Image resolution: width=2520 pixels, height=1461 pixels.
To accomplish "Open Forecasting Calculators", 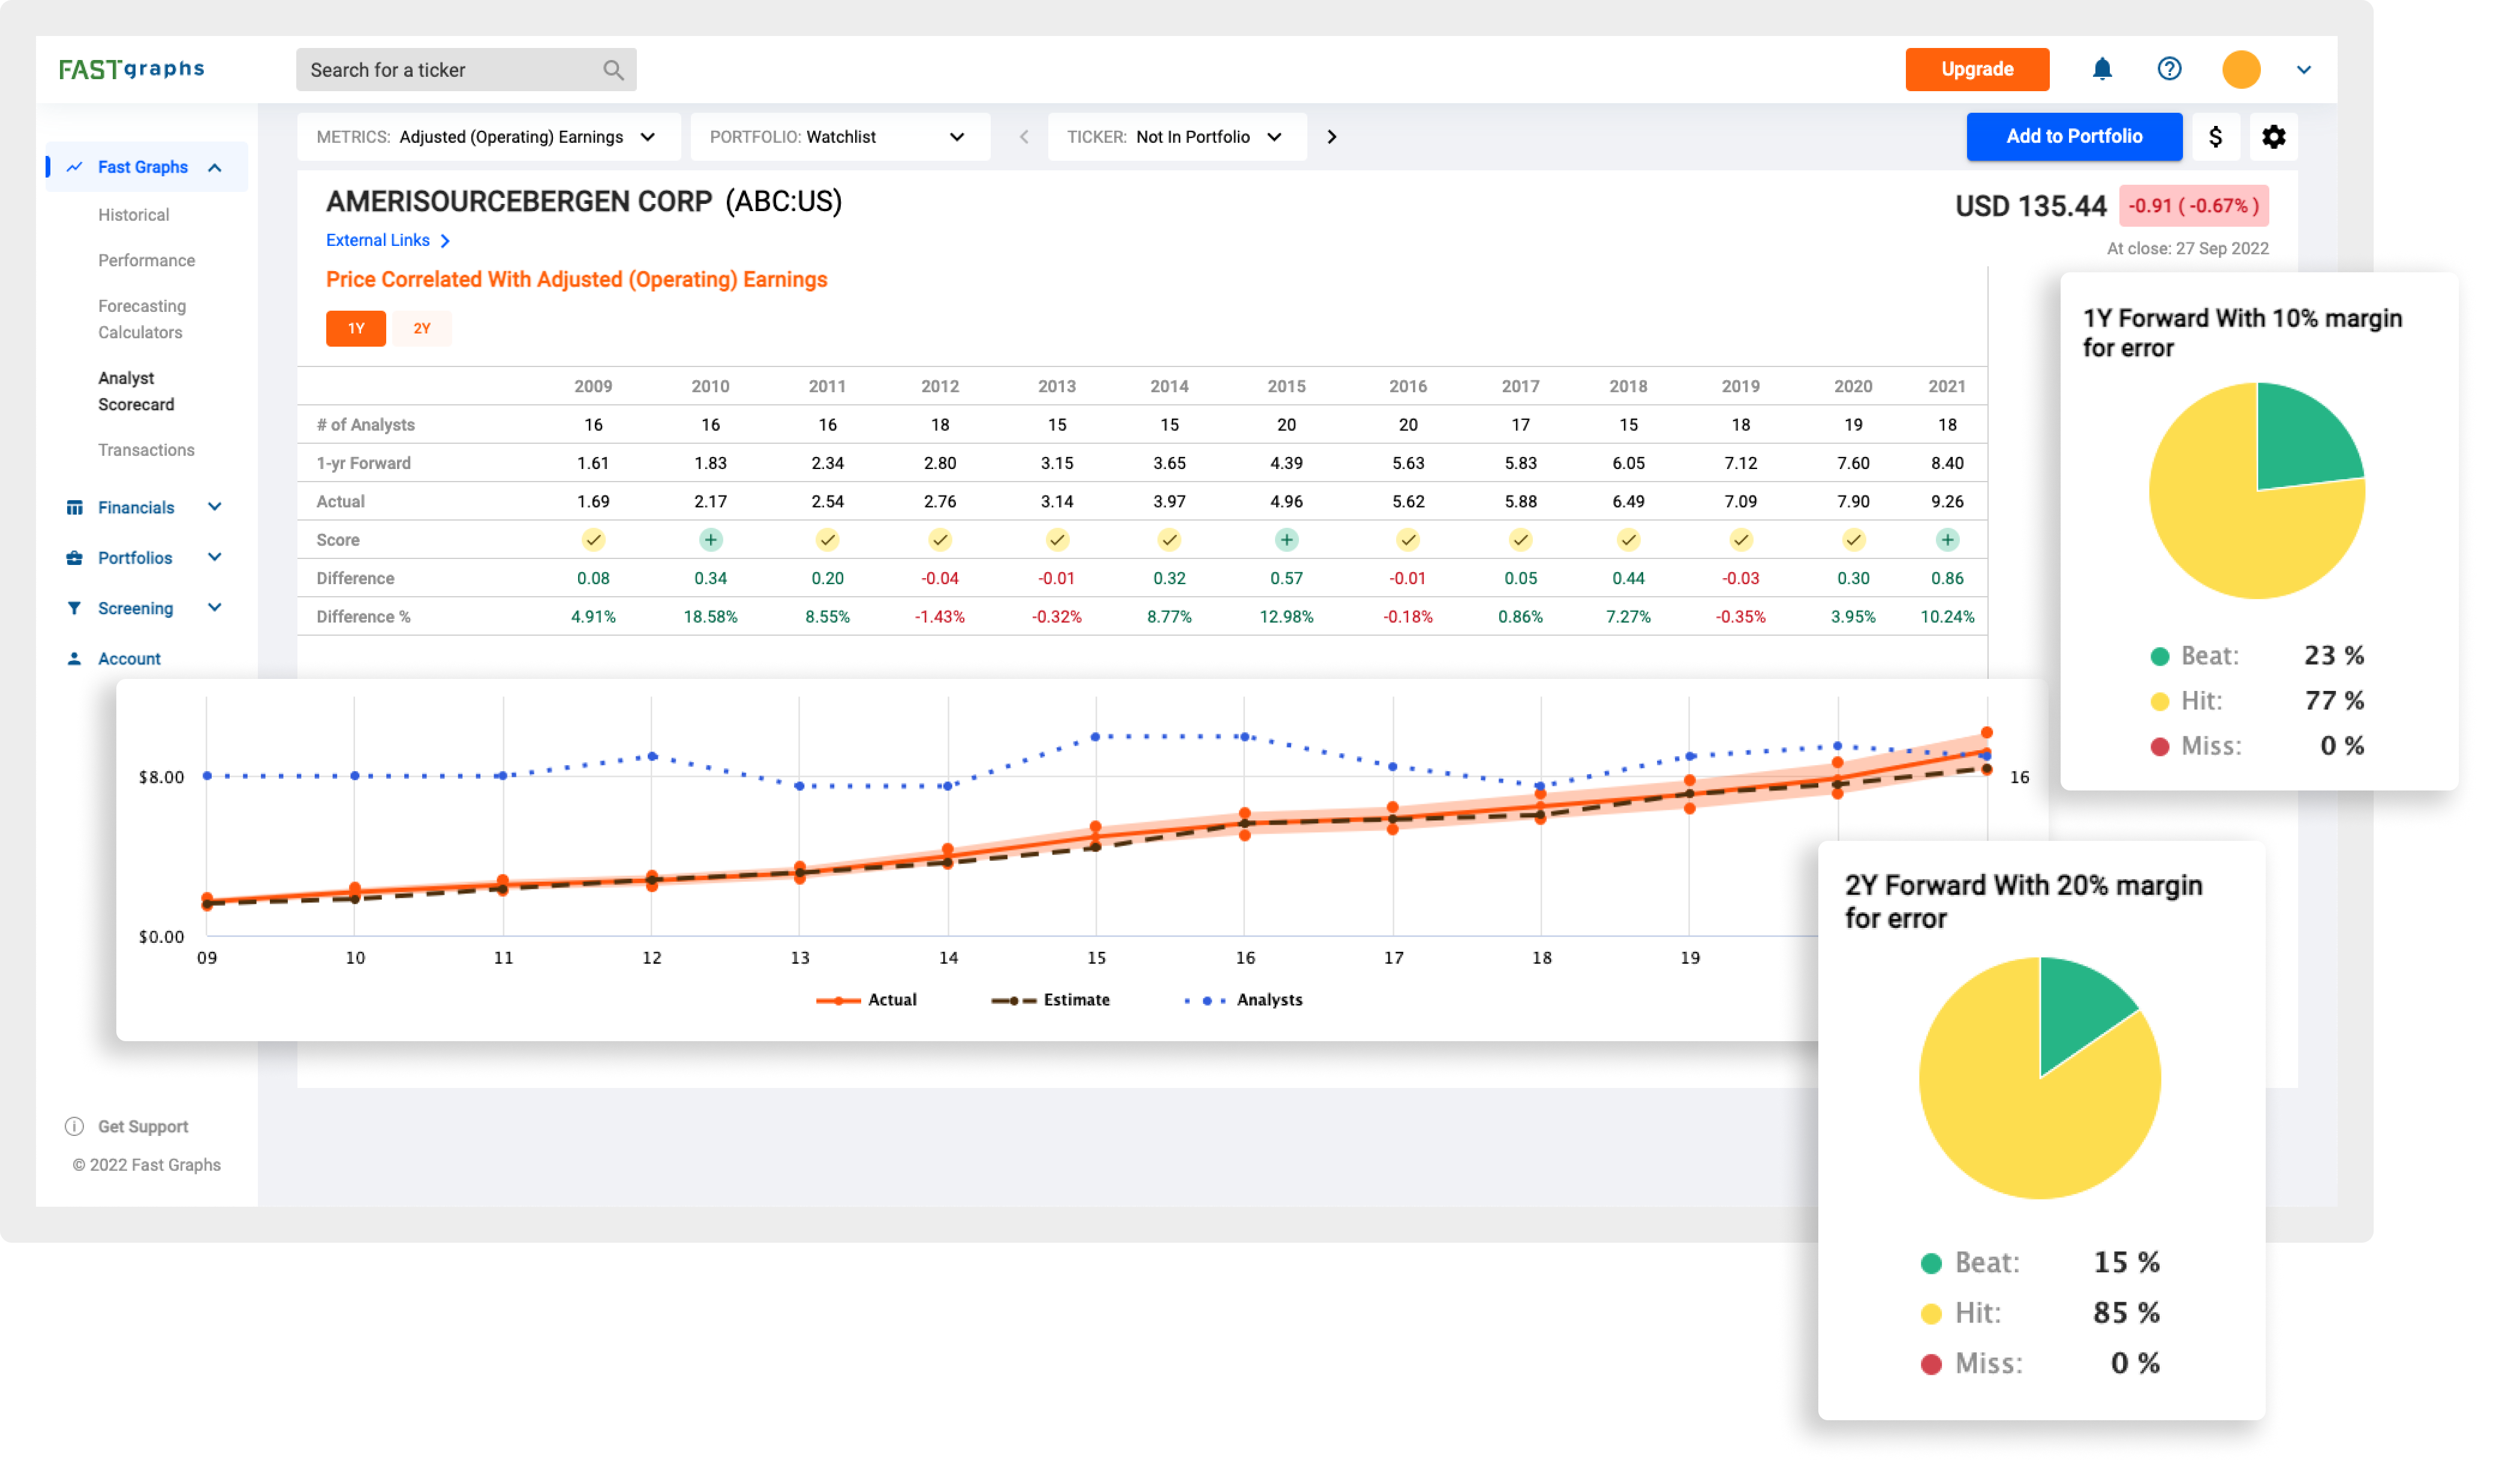I will 142,318.
